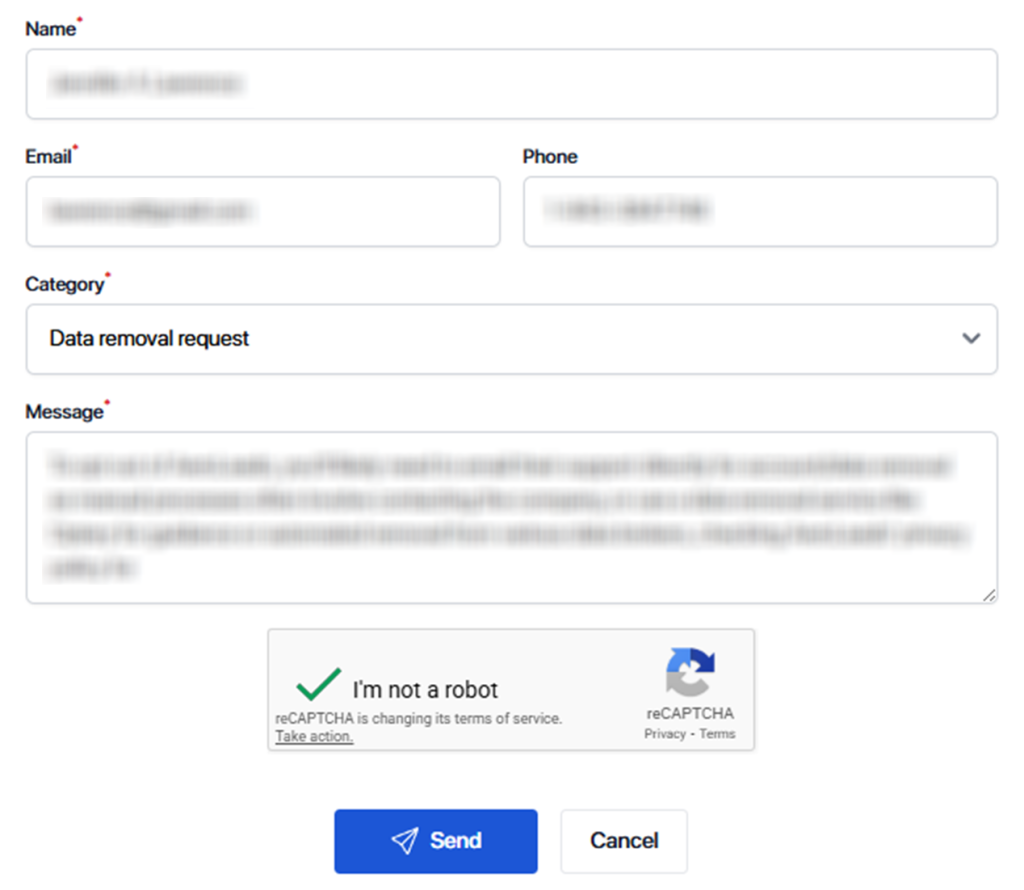Screen dimensions: 1024x890
Task: Click the Email field label
Action: tap(48, 157)
